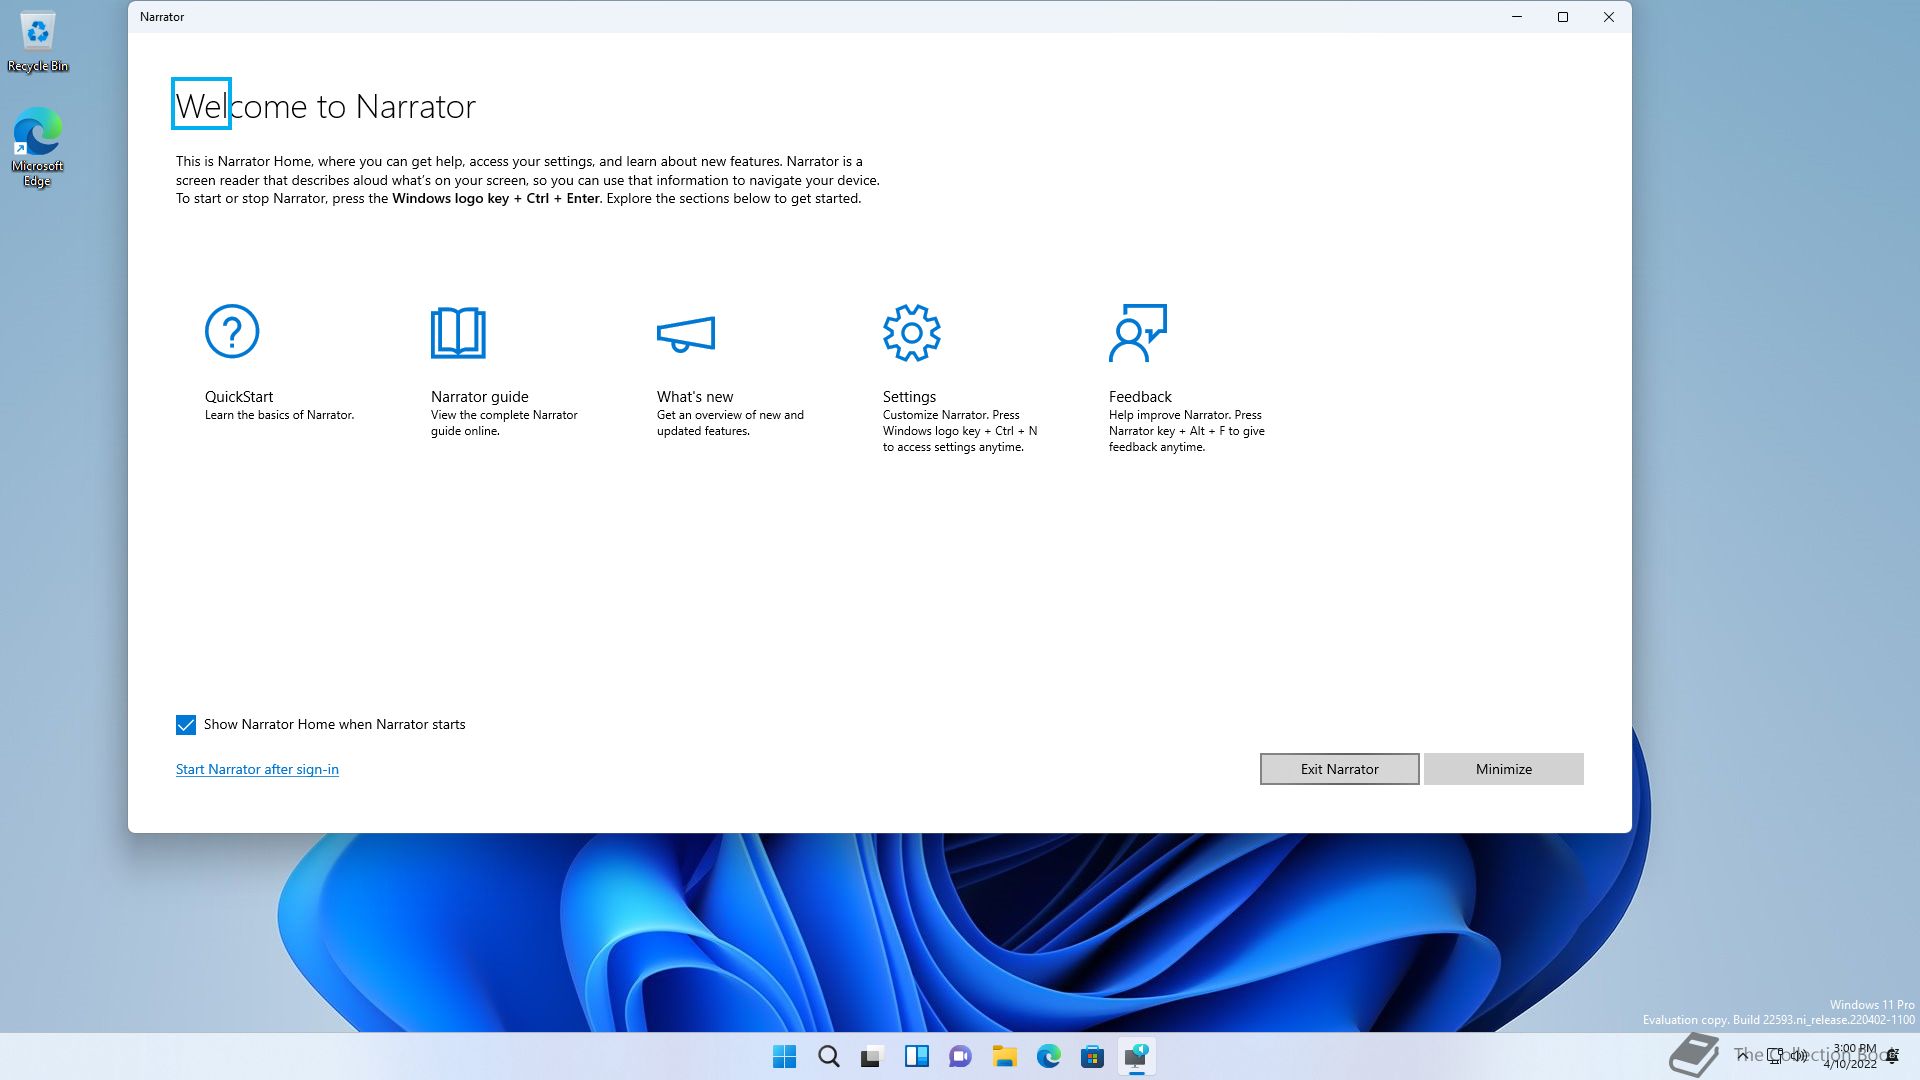Open the Recycle Bin desktop icon
This screenshot has height=1080, width=1920.
click(38, 42)
